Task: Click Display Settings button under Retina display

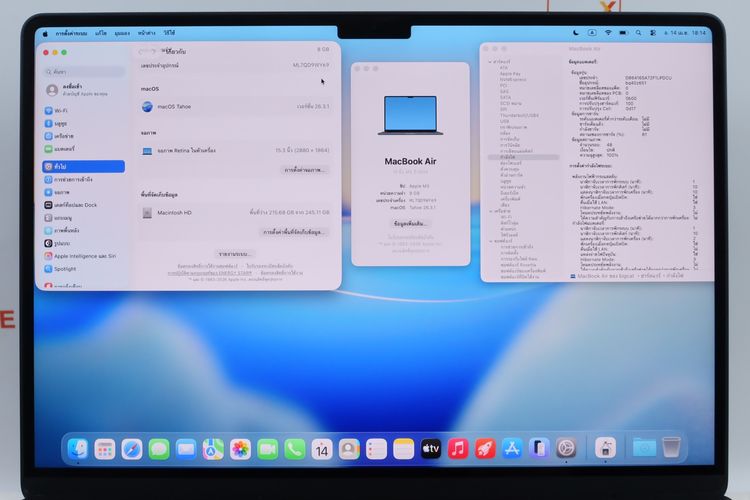Action: (304, 170)
